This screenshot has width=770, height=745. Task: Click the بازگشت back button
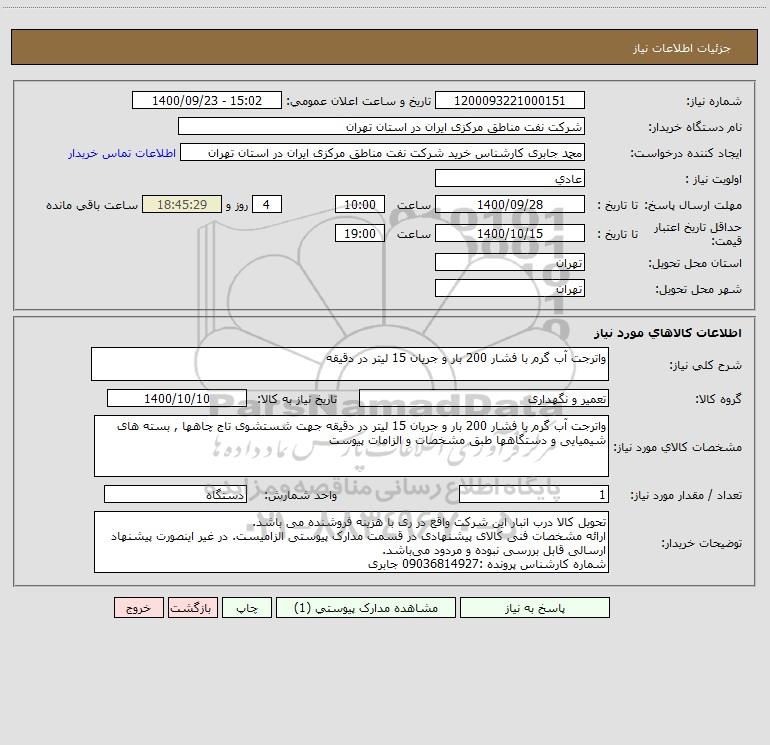192,608
